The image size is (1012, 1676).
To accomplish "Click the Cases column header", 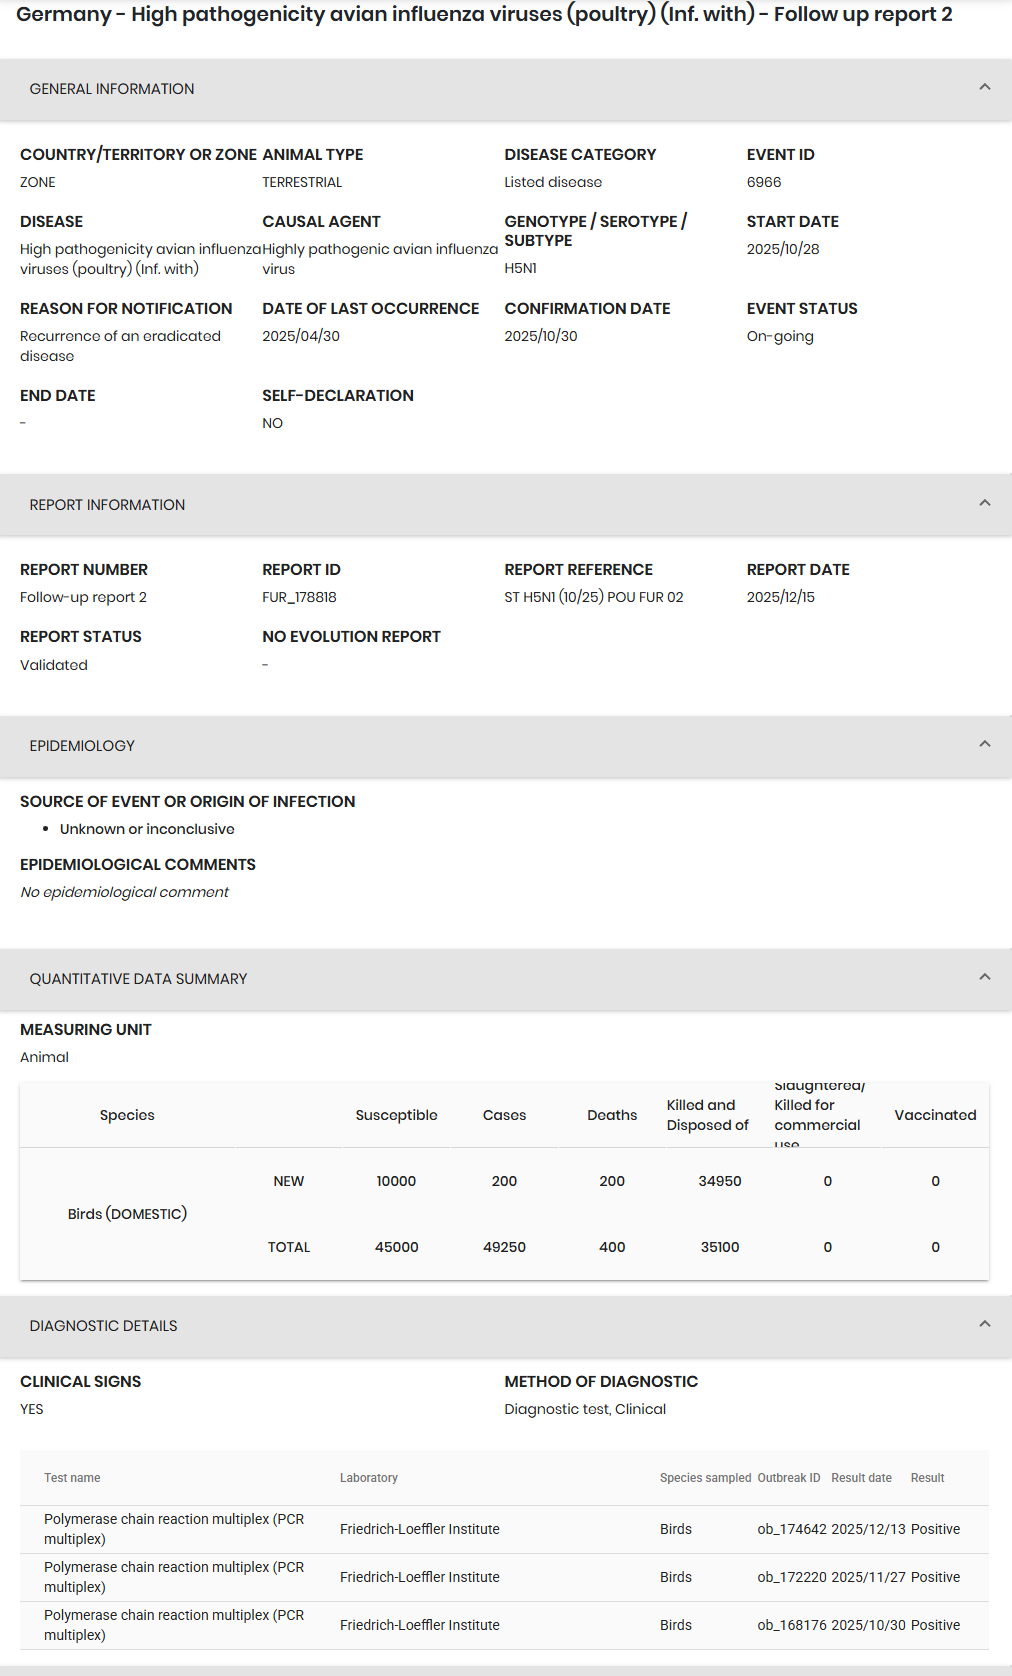I will tap(504, 1115).
